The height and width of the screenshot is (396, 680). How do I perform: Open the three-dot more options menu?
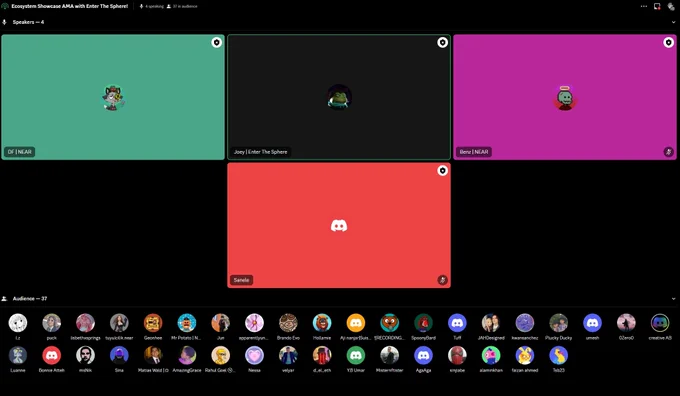tap(644, 6)
